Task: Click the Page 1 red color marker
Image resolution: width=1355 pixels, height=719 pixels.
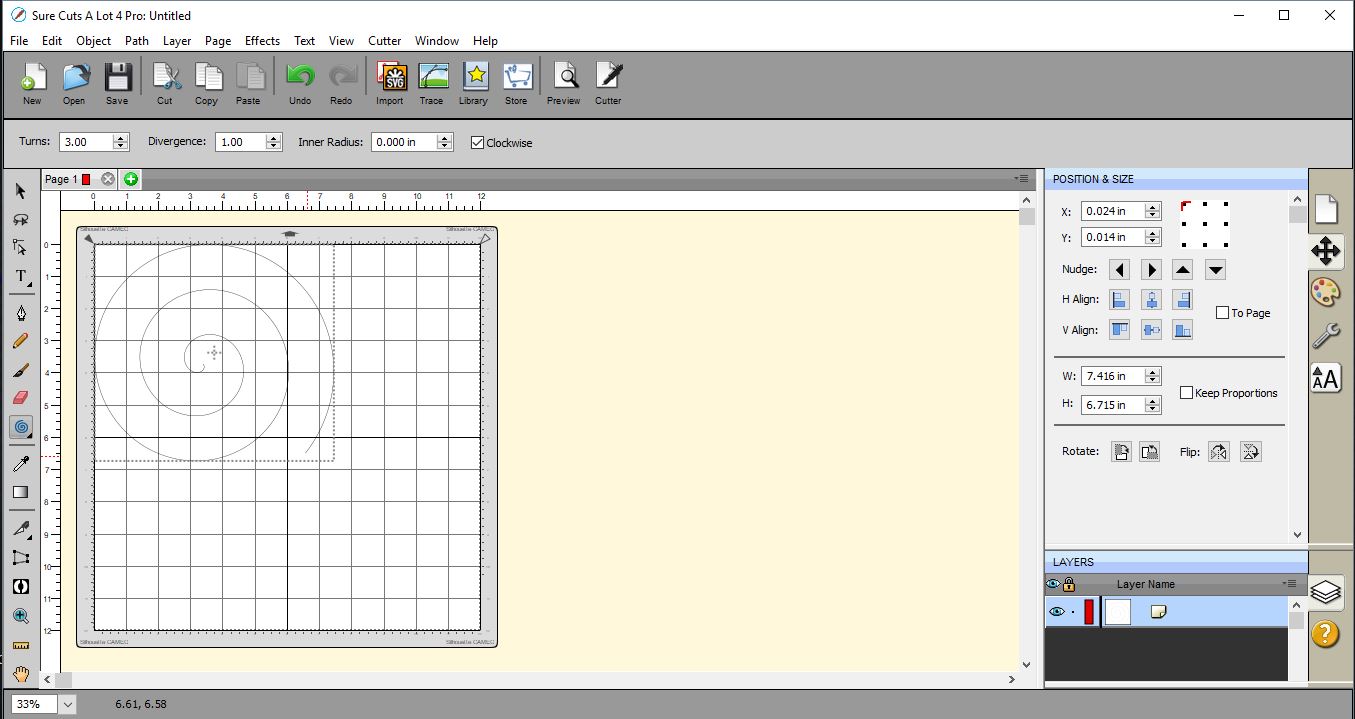Action: coord(86,179)
